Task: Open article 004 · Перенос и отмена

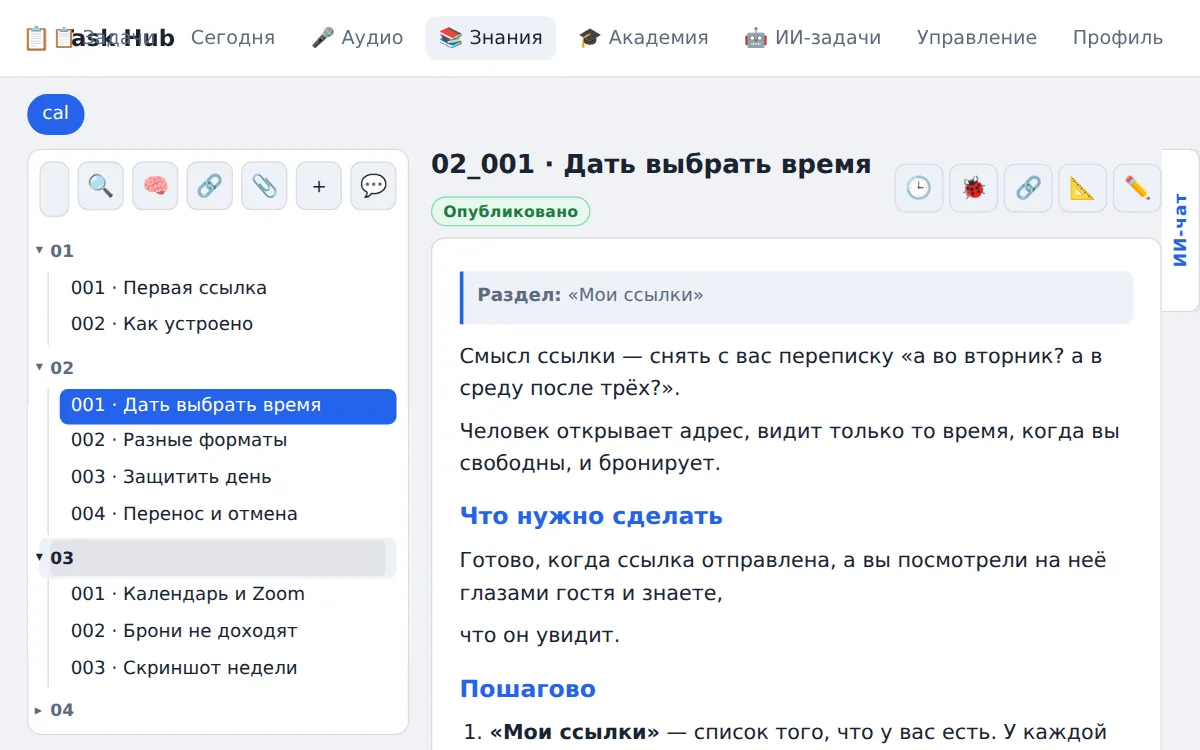Action: [228, 514]
